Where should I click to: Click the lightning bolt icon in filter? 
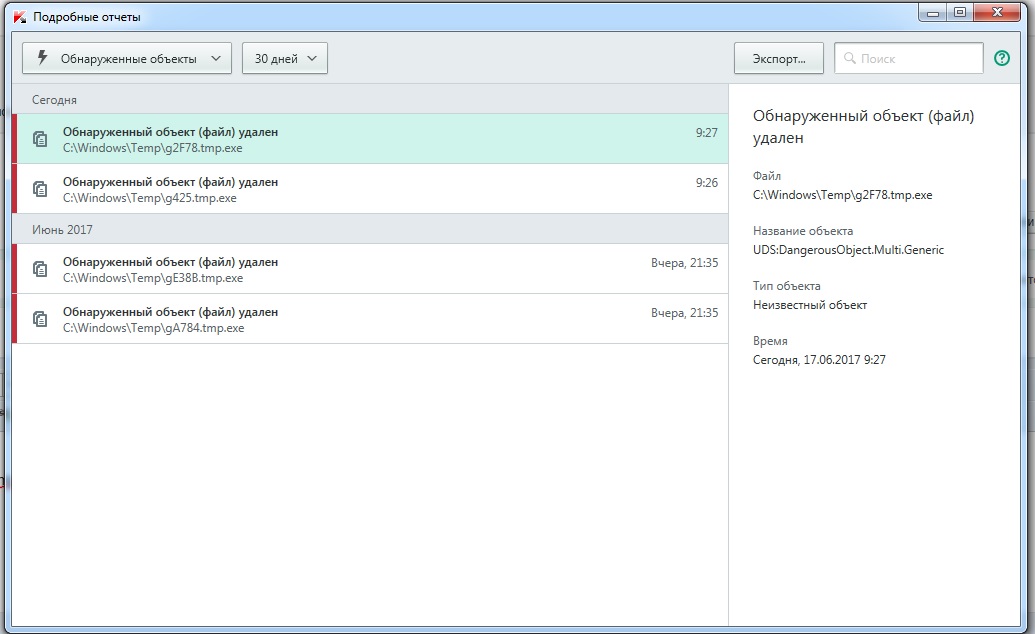42,58
